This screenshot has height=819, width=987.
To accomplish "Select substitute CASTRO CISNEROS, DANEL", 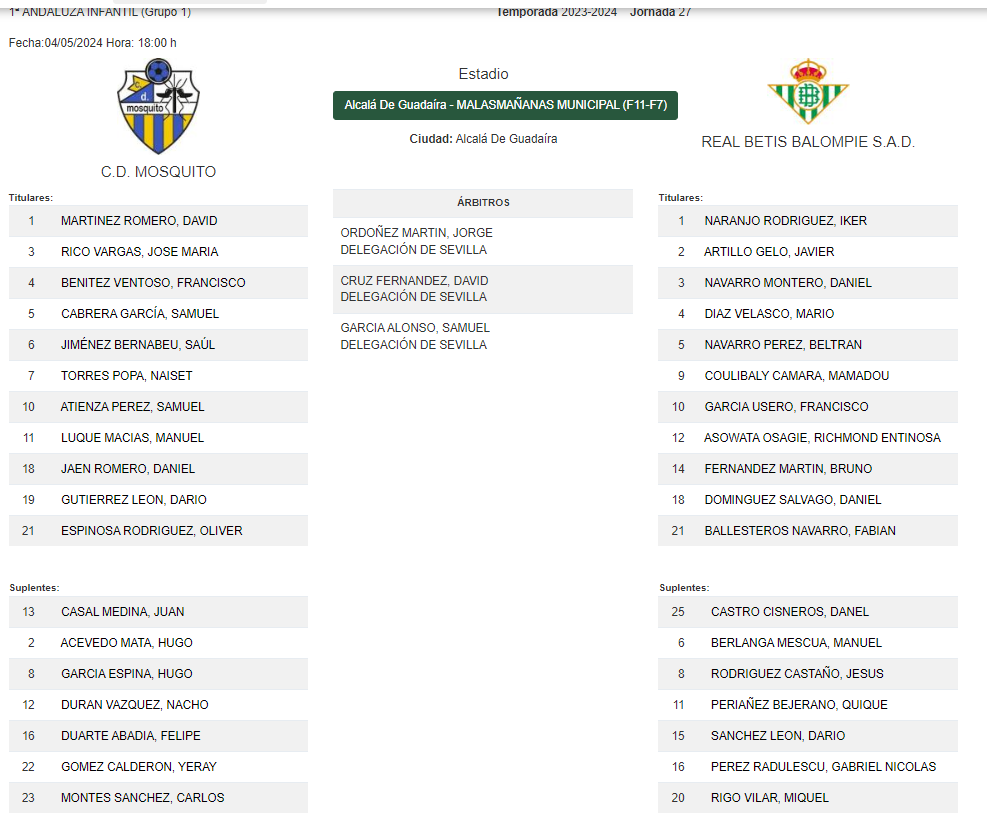I will 790,612.
